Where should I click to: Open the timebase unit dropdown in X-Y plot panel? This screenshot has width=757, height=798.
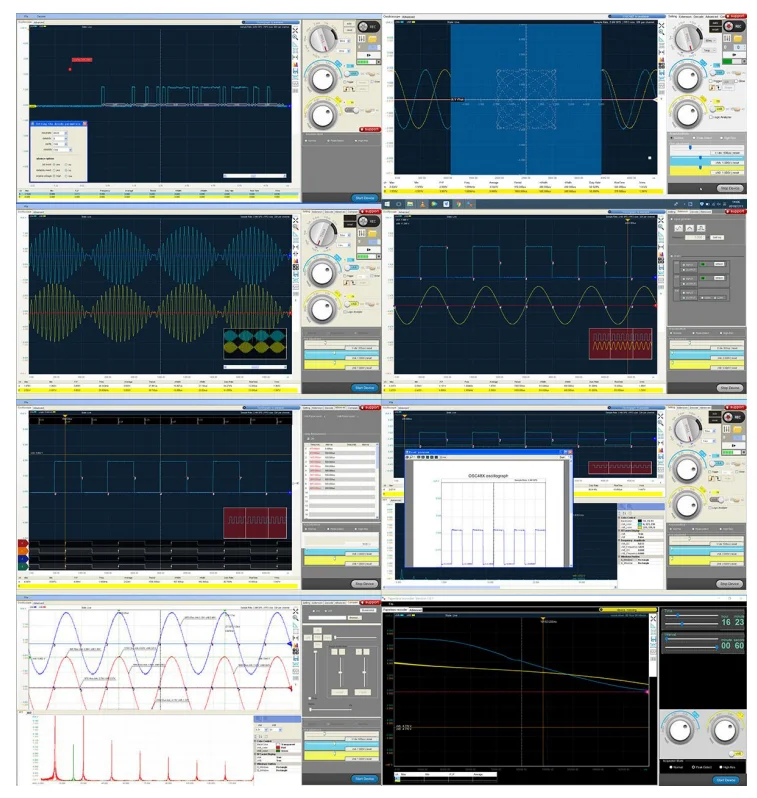(710, 40)
